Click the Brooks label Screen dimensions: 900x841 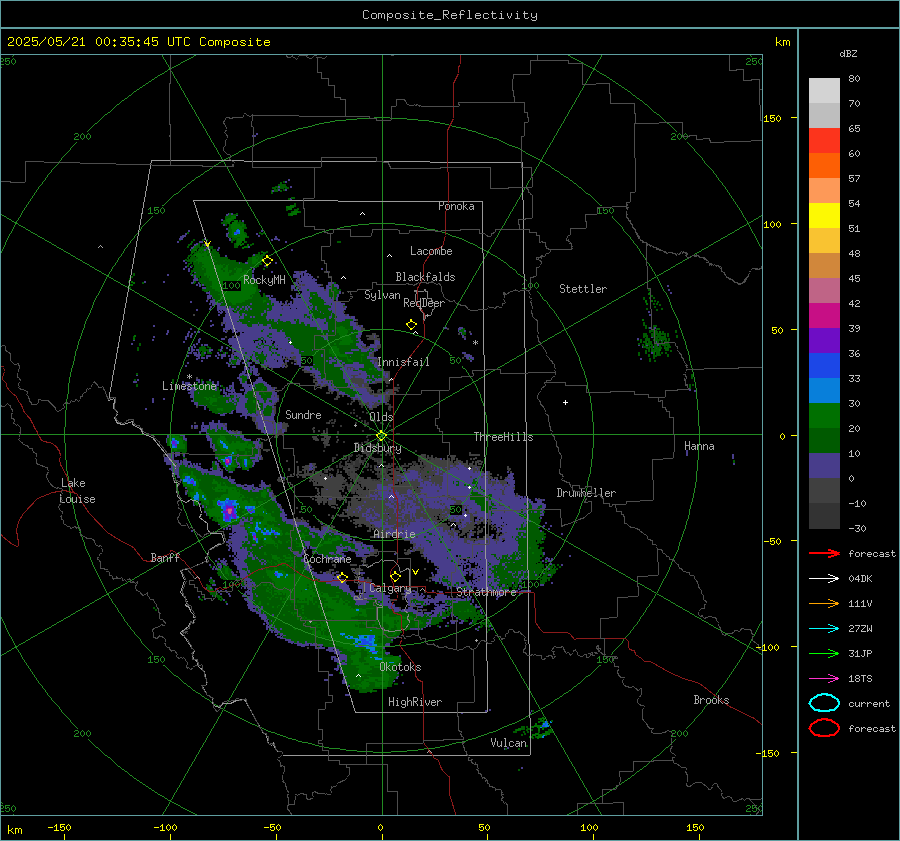click(711, 700)
